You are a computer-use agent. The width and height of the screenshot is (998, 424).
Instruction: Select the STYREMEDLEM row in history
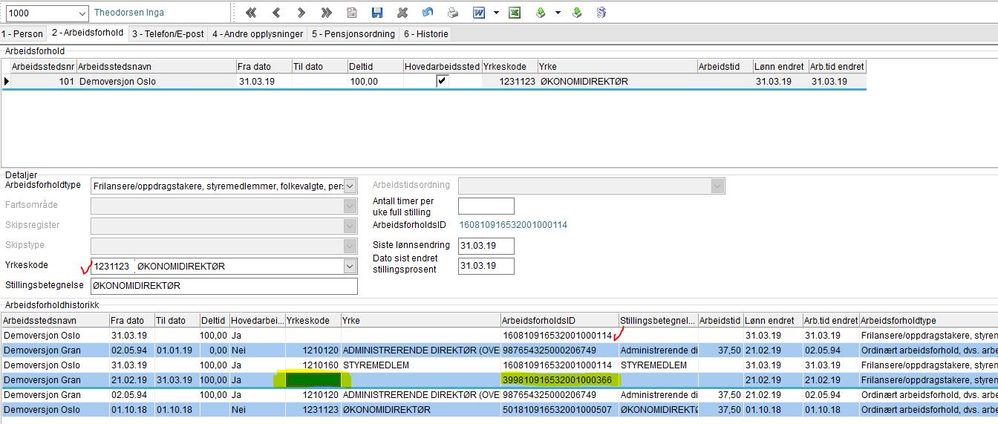pyautogui.click(x=400, y=365)
